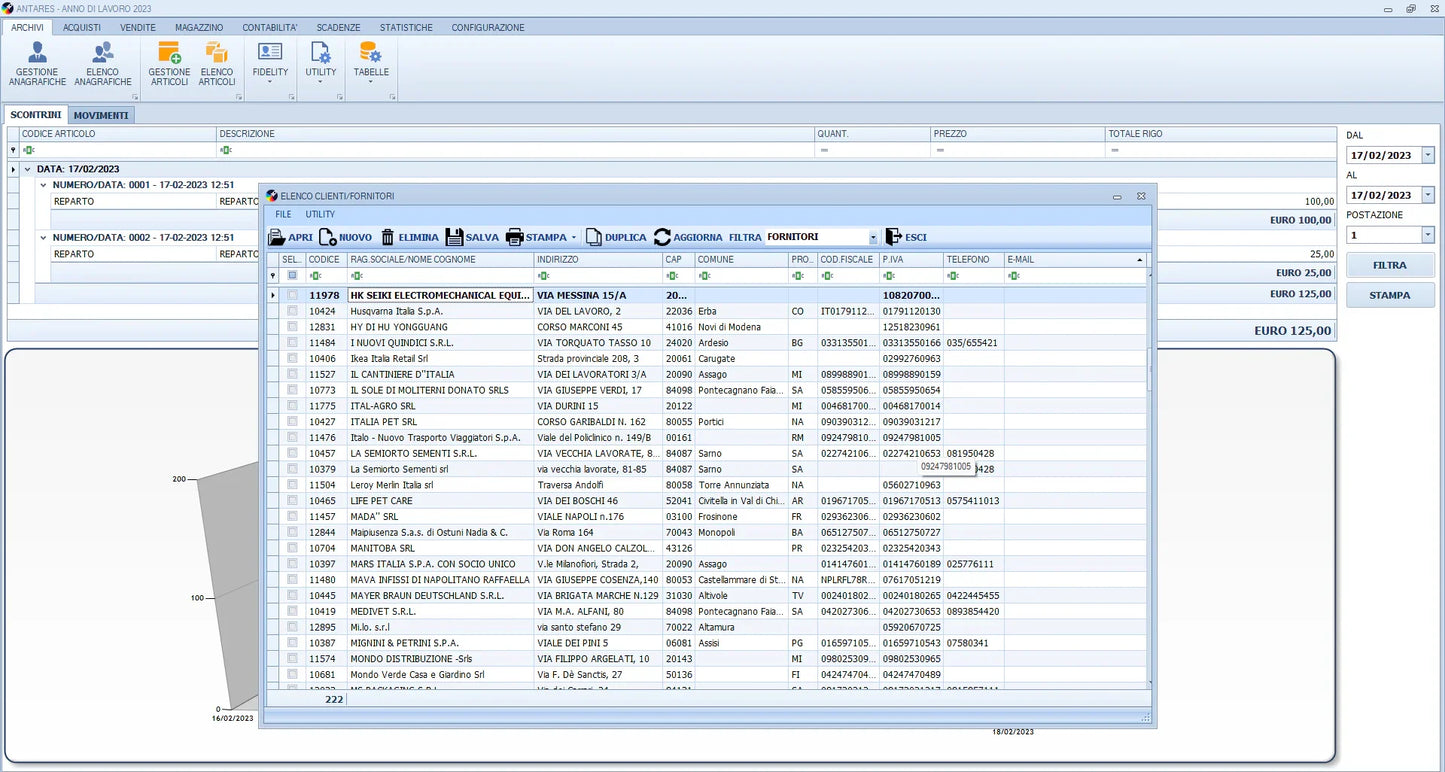Save changes with the Salva button
Image resolution: width=1445 pixels, height=772 pixels.
[x=472, y=237]
